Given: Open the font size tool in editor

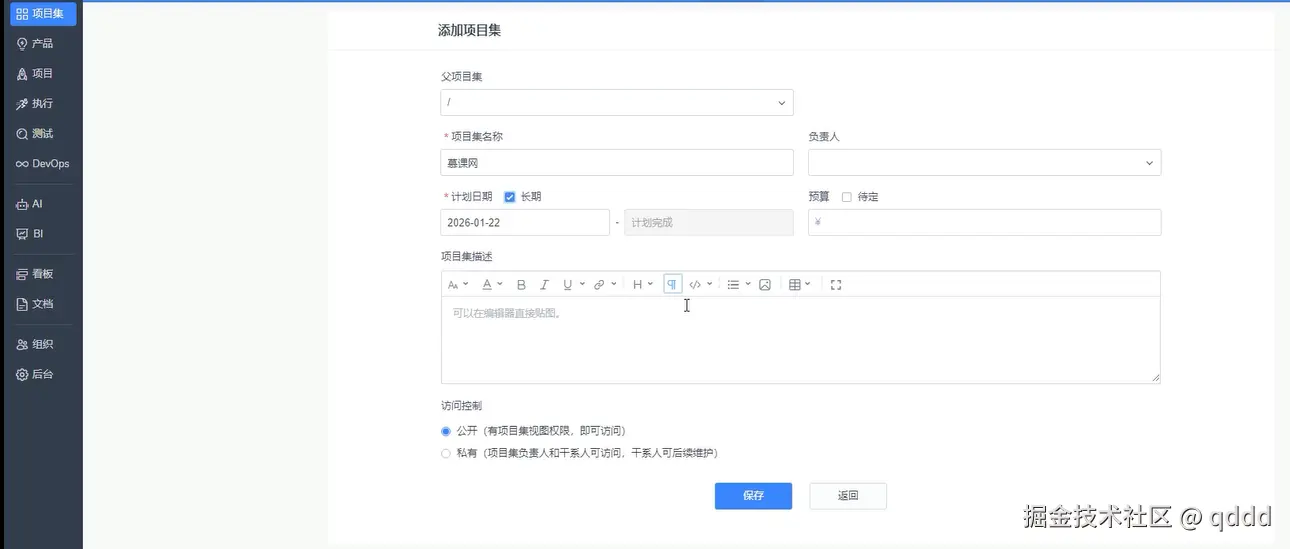Looking at the screenshot, I should 453,285.
